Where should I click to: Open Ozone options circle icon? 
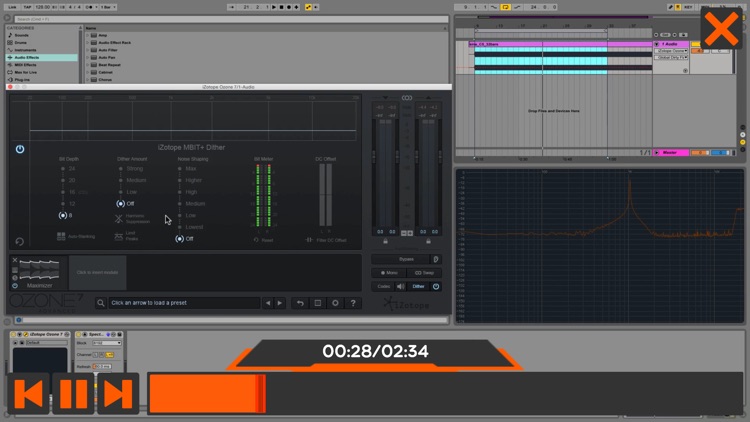click(x=335, y=303)
